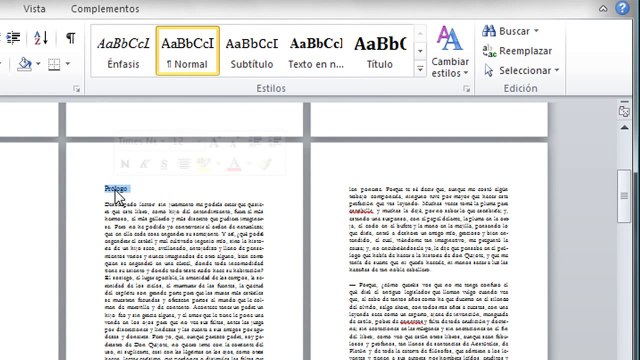Click italic (K) in the mini toolbar

coord(144,164)
